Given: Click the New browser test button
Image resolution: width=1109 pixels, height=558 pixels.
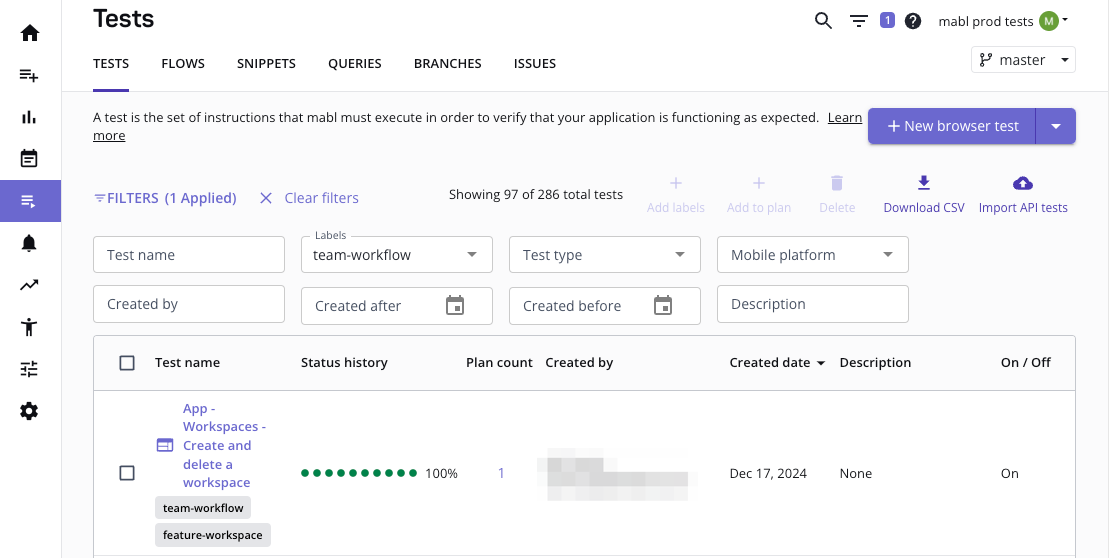Looking at the screenshot, I should click(952, 126).
